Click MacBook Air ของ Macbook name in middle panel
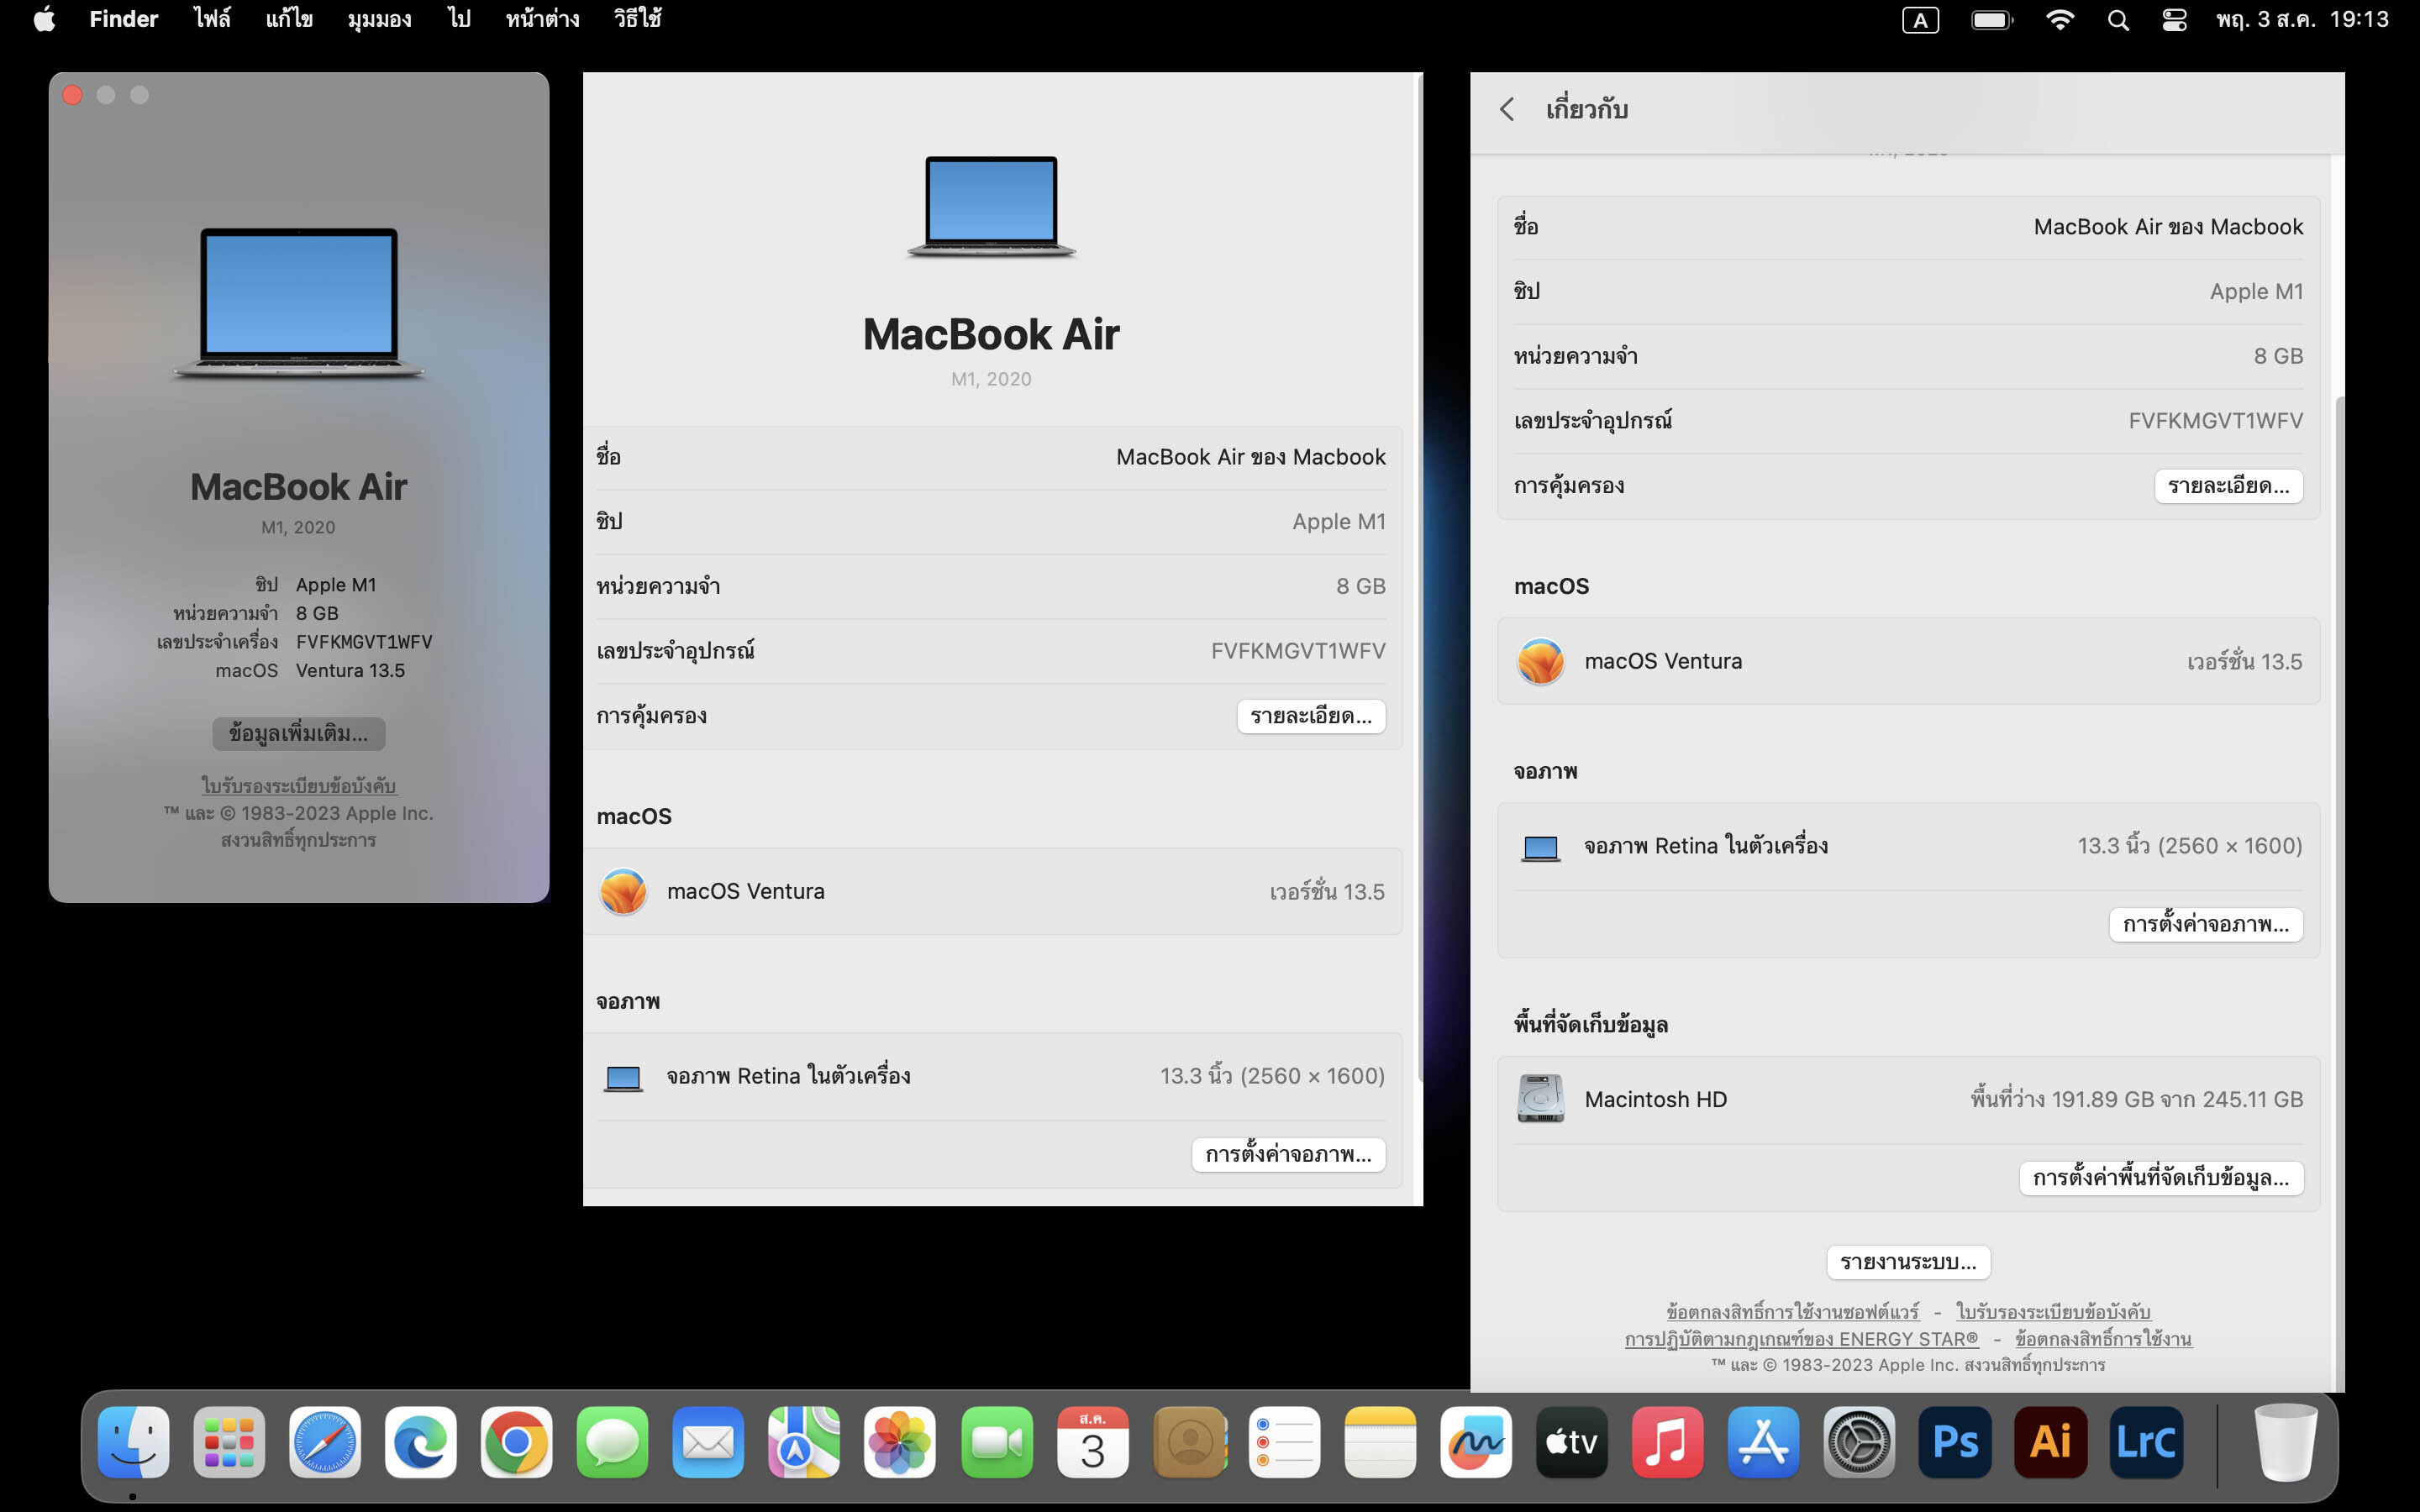This screenshot has width=2420, height=1512. (x=1250, y=457)
